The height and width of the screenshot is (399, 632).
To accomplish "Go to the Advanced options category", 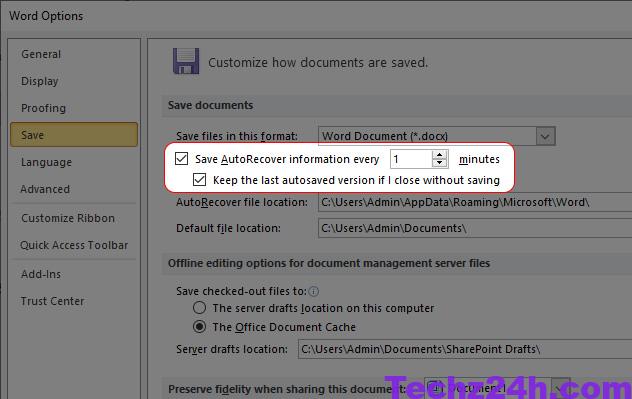I will (x=45, y=189).
